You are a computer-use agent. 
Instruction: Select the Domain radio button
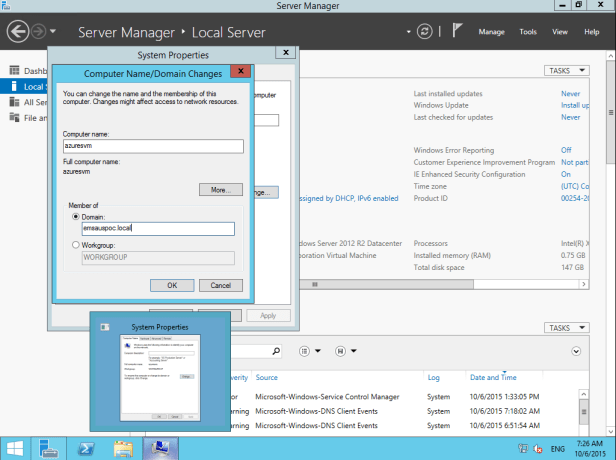tap(75, 216)
